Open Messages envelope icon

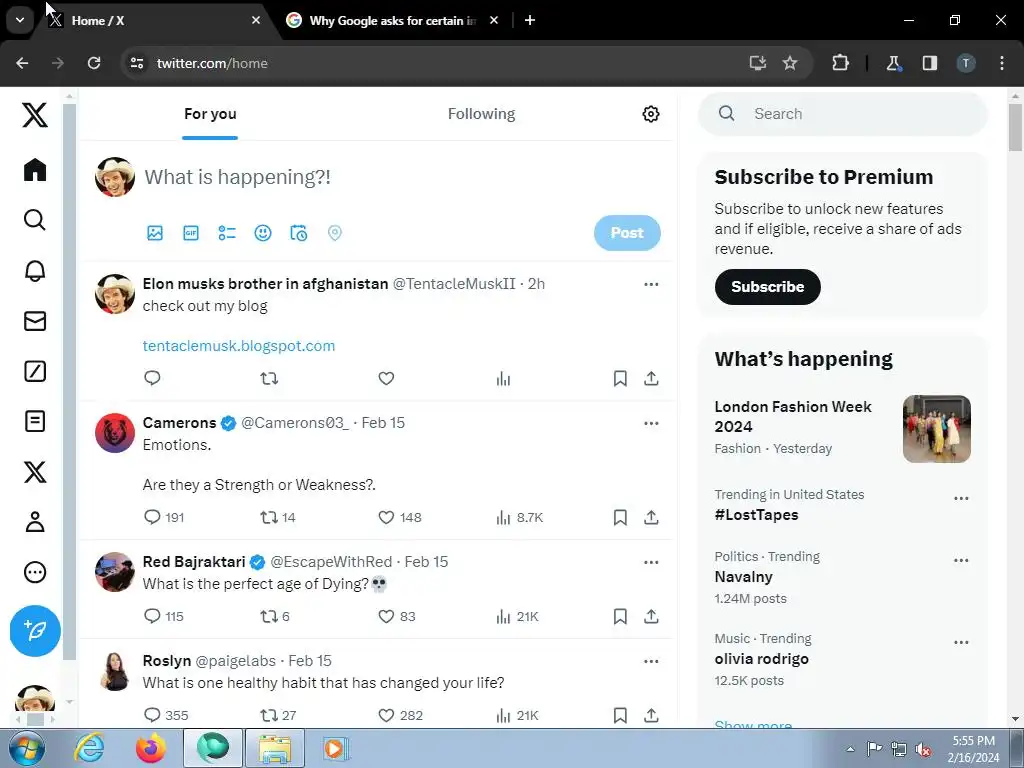[35, 321]
